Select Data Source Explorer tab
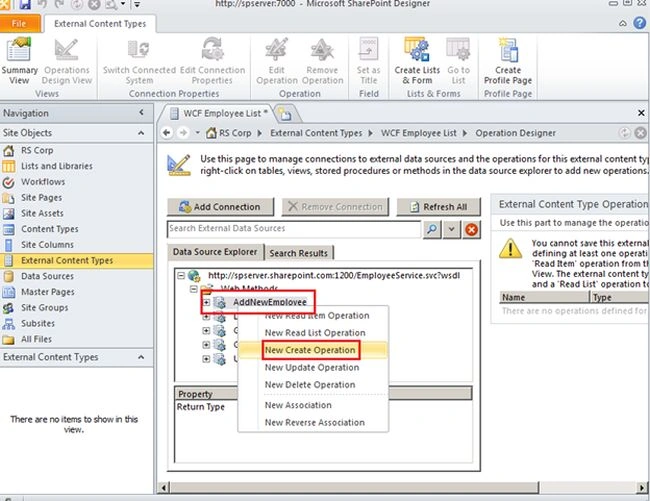Screen dimensions: 650x501 coord(215,252)
